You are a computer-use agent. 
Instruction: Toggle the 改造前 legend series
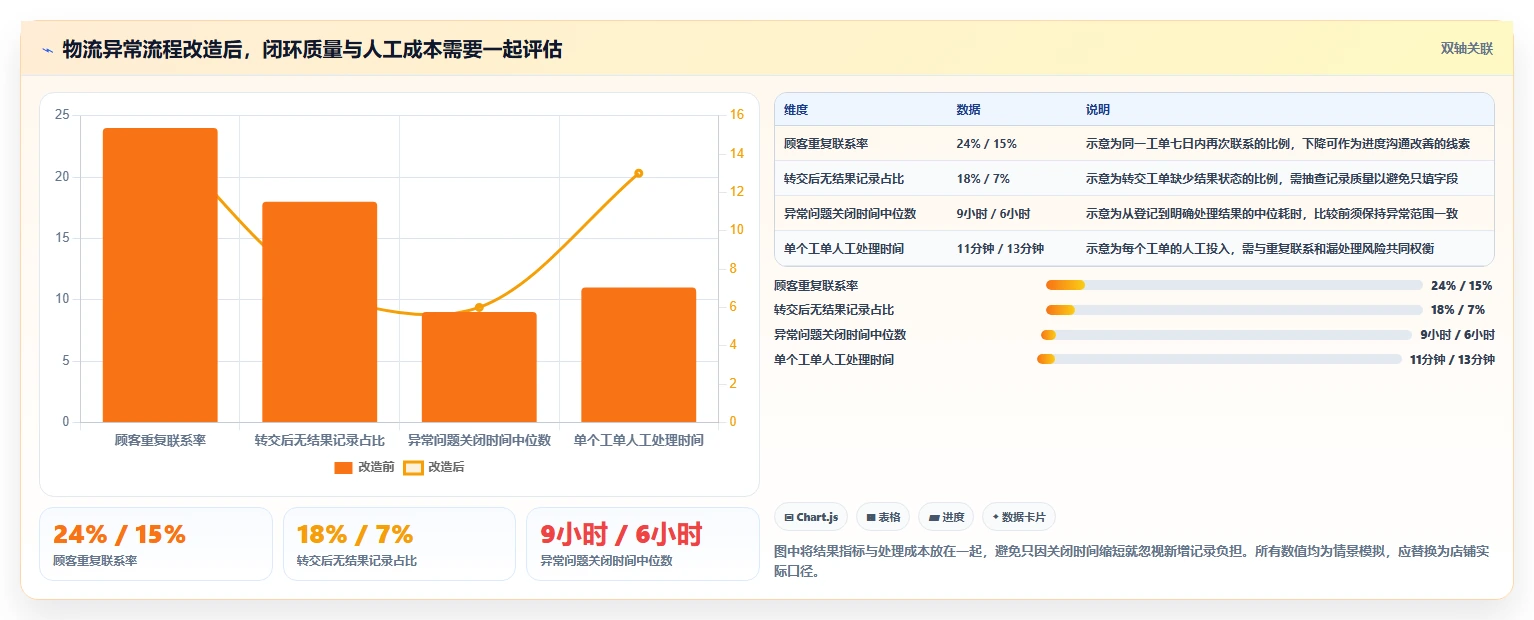tap(364, 467)
